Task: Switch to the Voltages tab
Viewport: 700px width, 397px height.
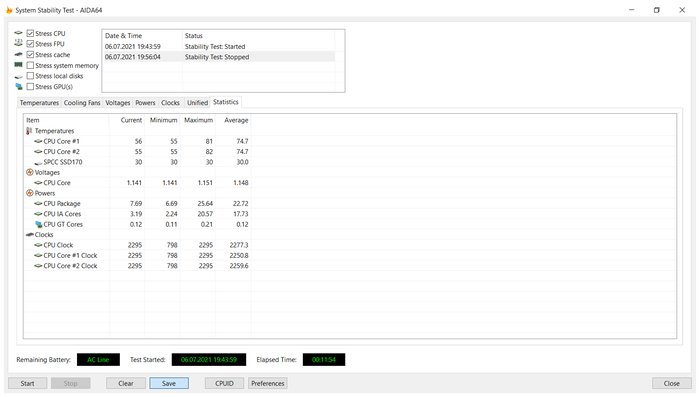Action: click(x=118, y=103)
